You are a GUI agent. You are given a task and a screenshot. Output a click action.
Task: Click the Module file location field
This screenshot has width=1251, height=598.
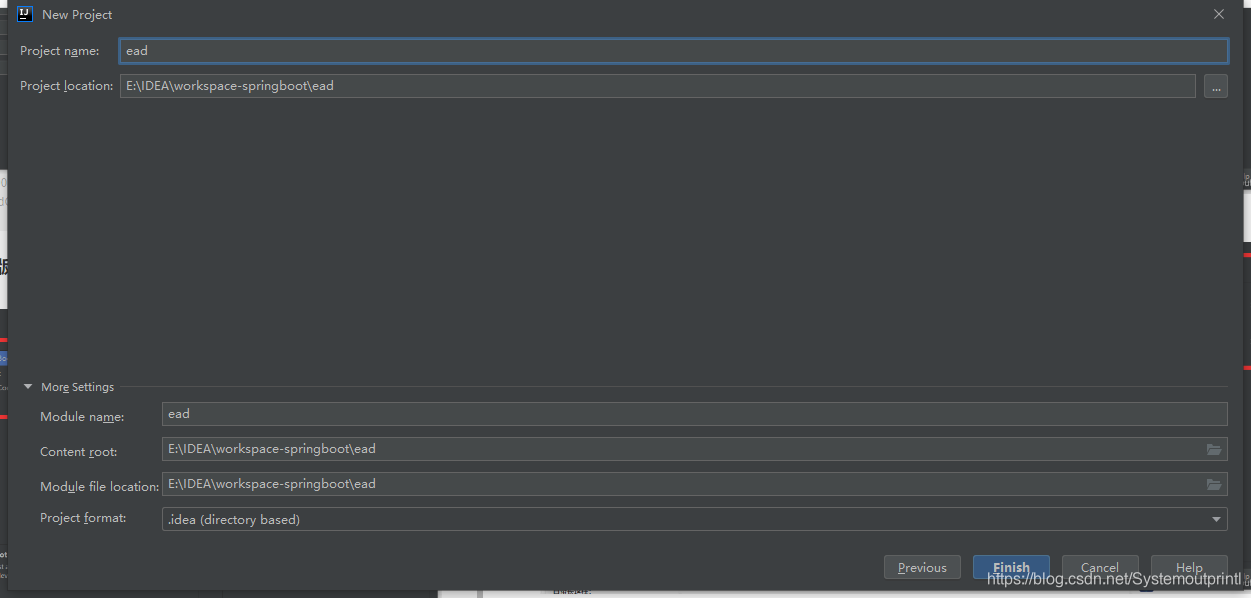coord(694,484)
